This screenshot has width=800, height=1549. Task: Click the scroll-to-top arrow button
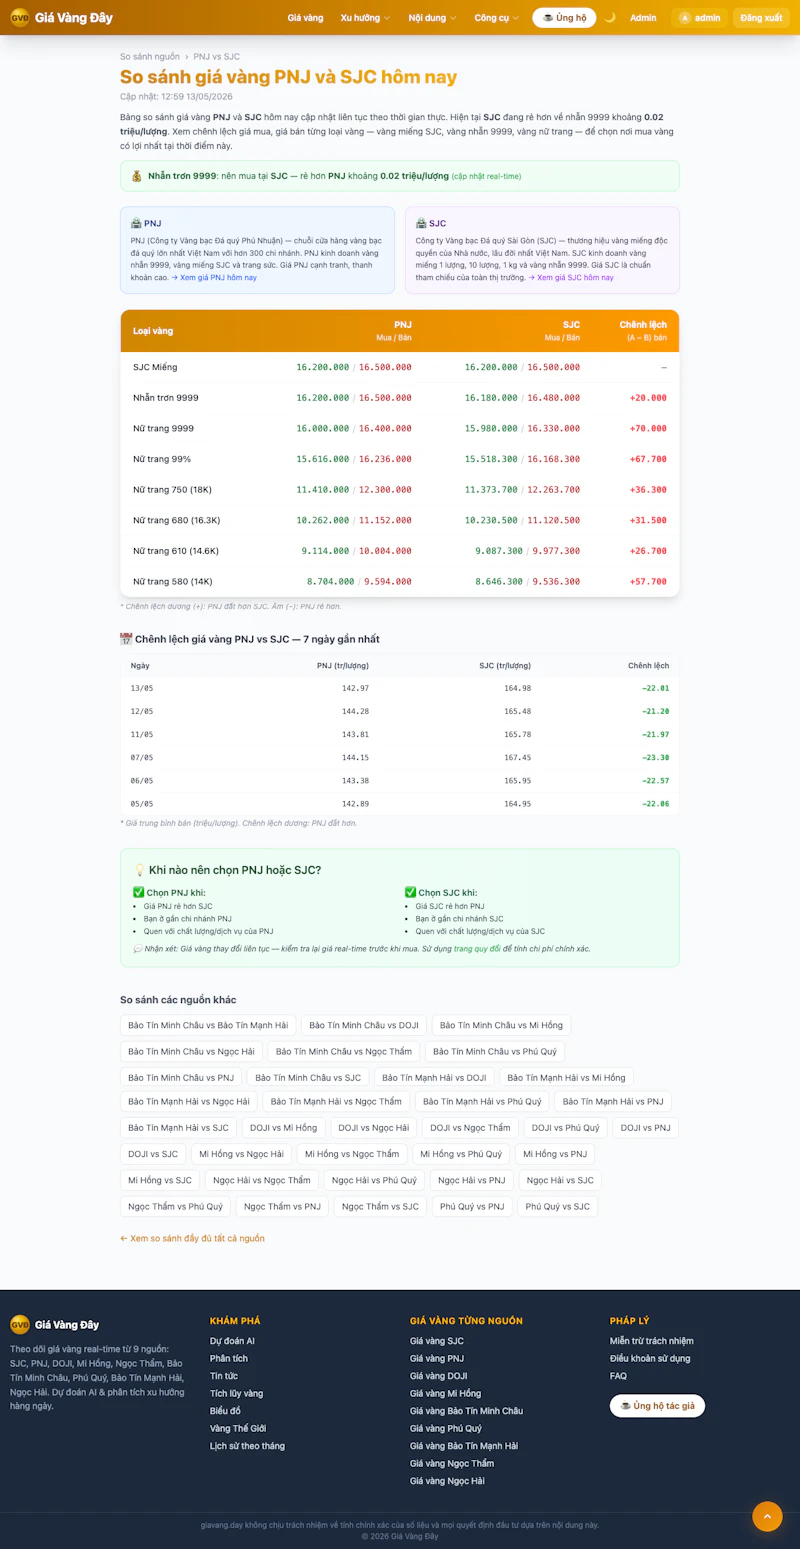767,1516
